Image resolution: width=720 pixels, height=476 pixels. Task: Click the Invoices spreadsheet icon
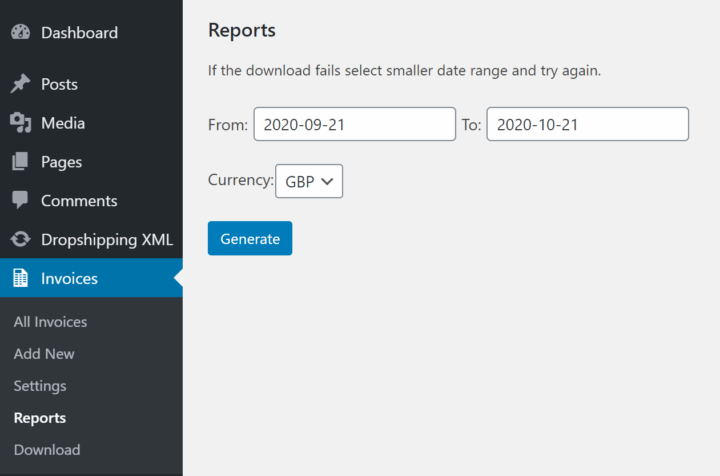point(20,279)
